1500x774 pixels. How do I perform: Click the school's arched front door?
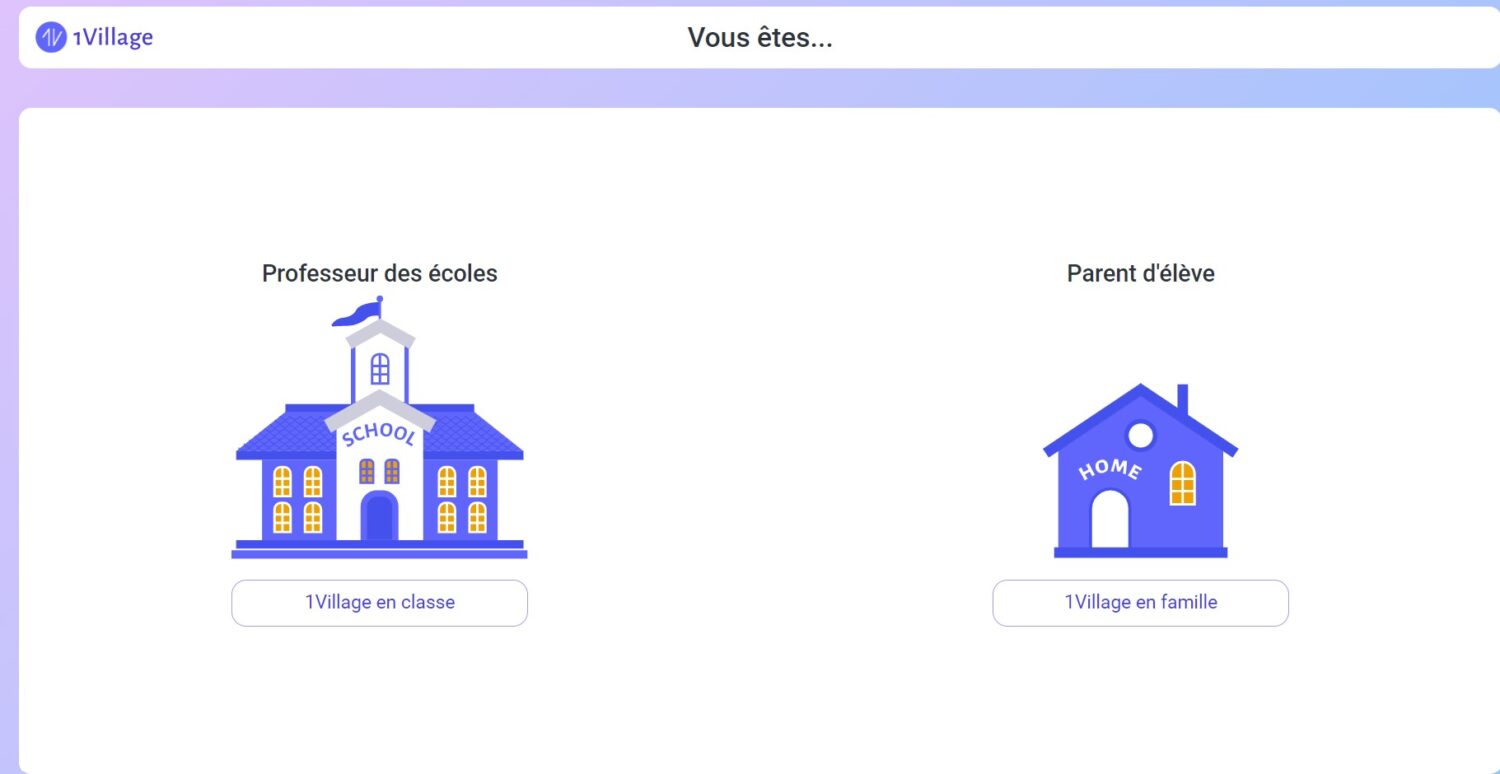pos(379,516)
